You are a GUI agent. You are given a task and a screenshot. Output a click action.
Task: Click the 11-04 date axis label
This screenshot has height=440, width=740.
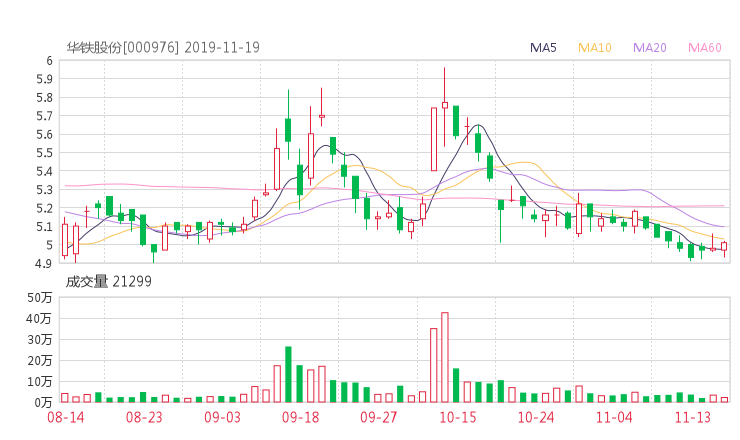pos(614,417)
